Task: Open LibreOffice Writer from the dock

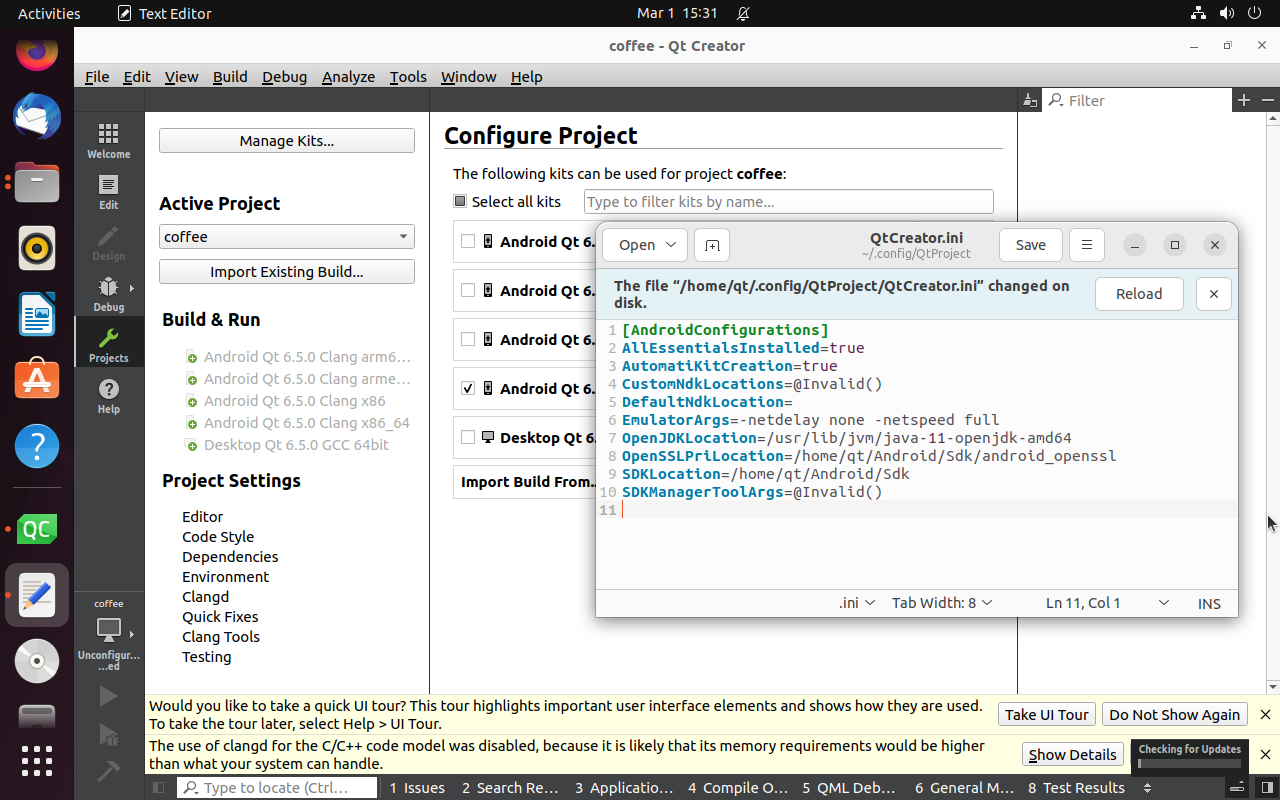Action: pyautogui.click(x=37, y=314)
